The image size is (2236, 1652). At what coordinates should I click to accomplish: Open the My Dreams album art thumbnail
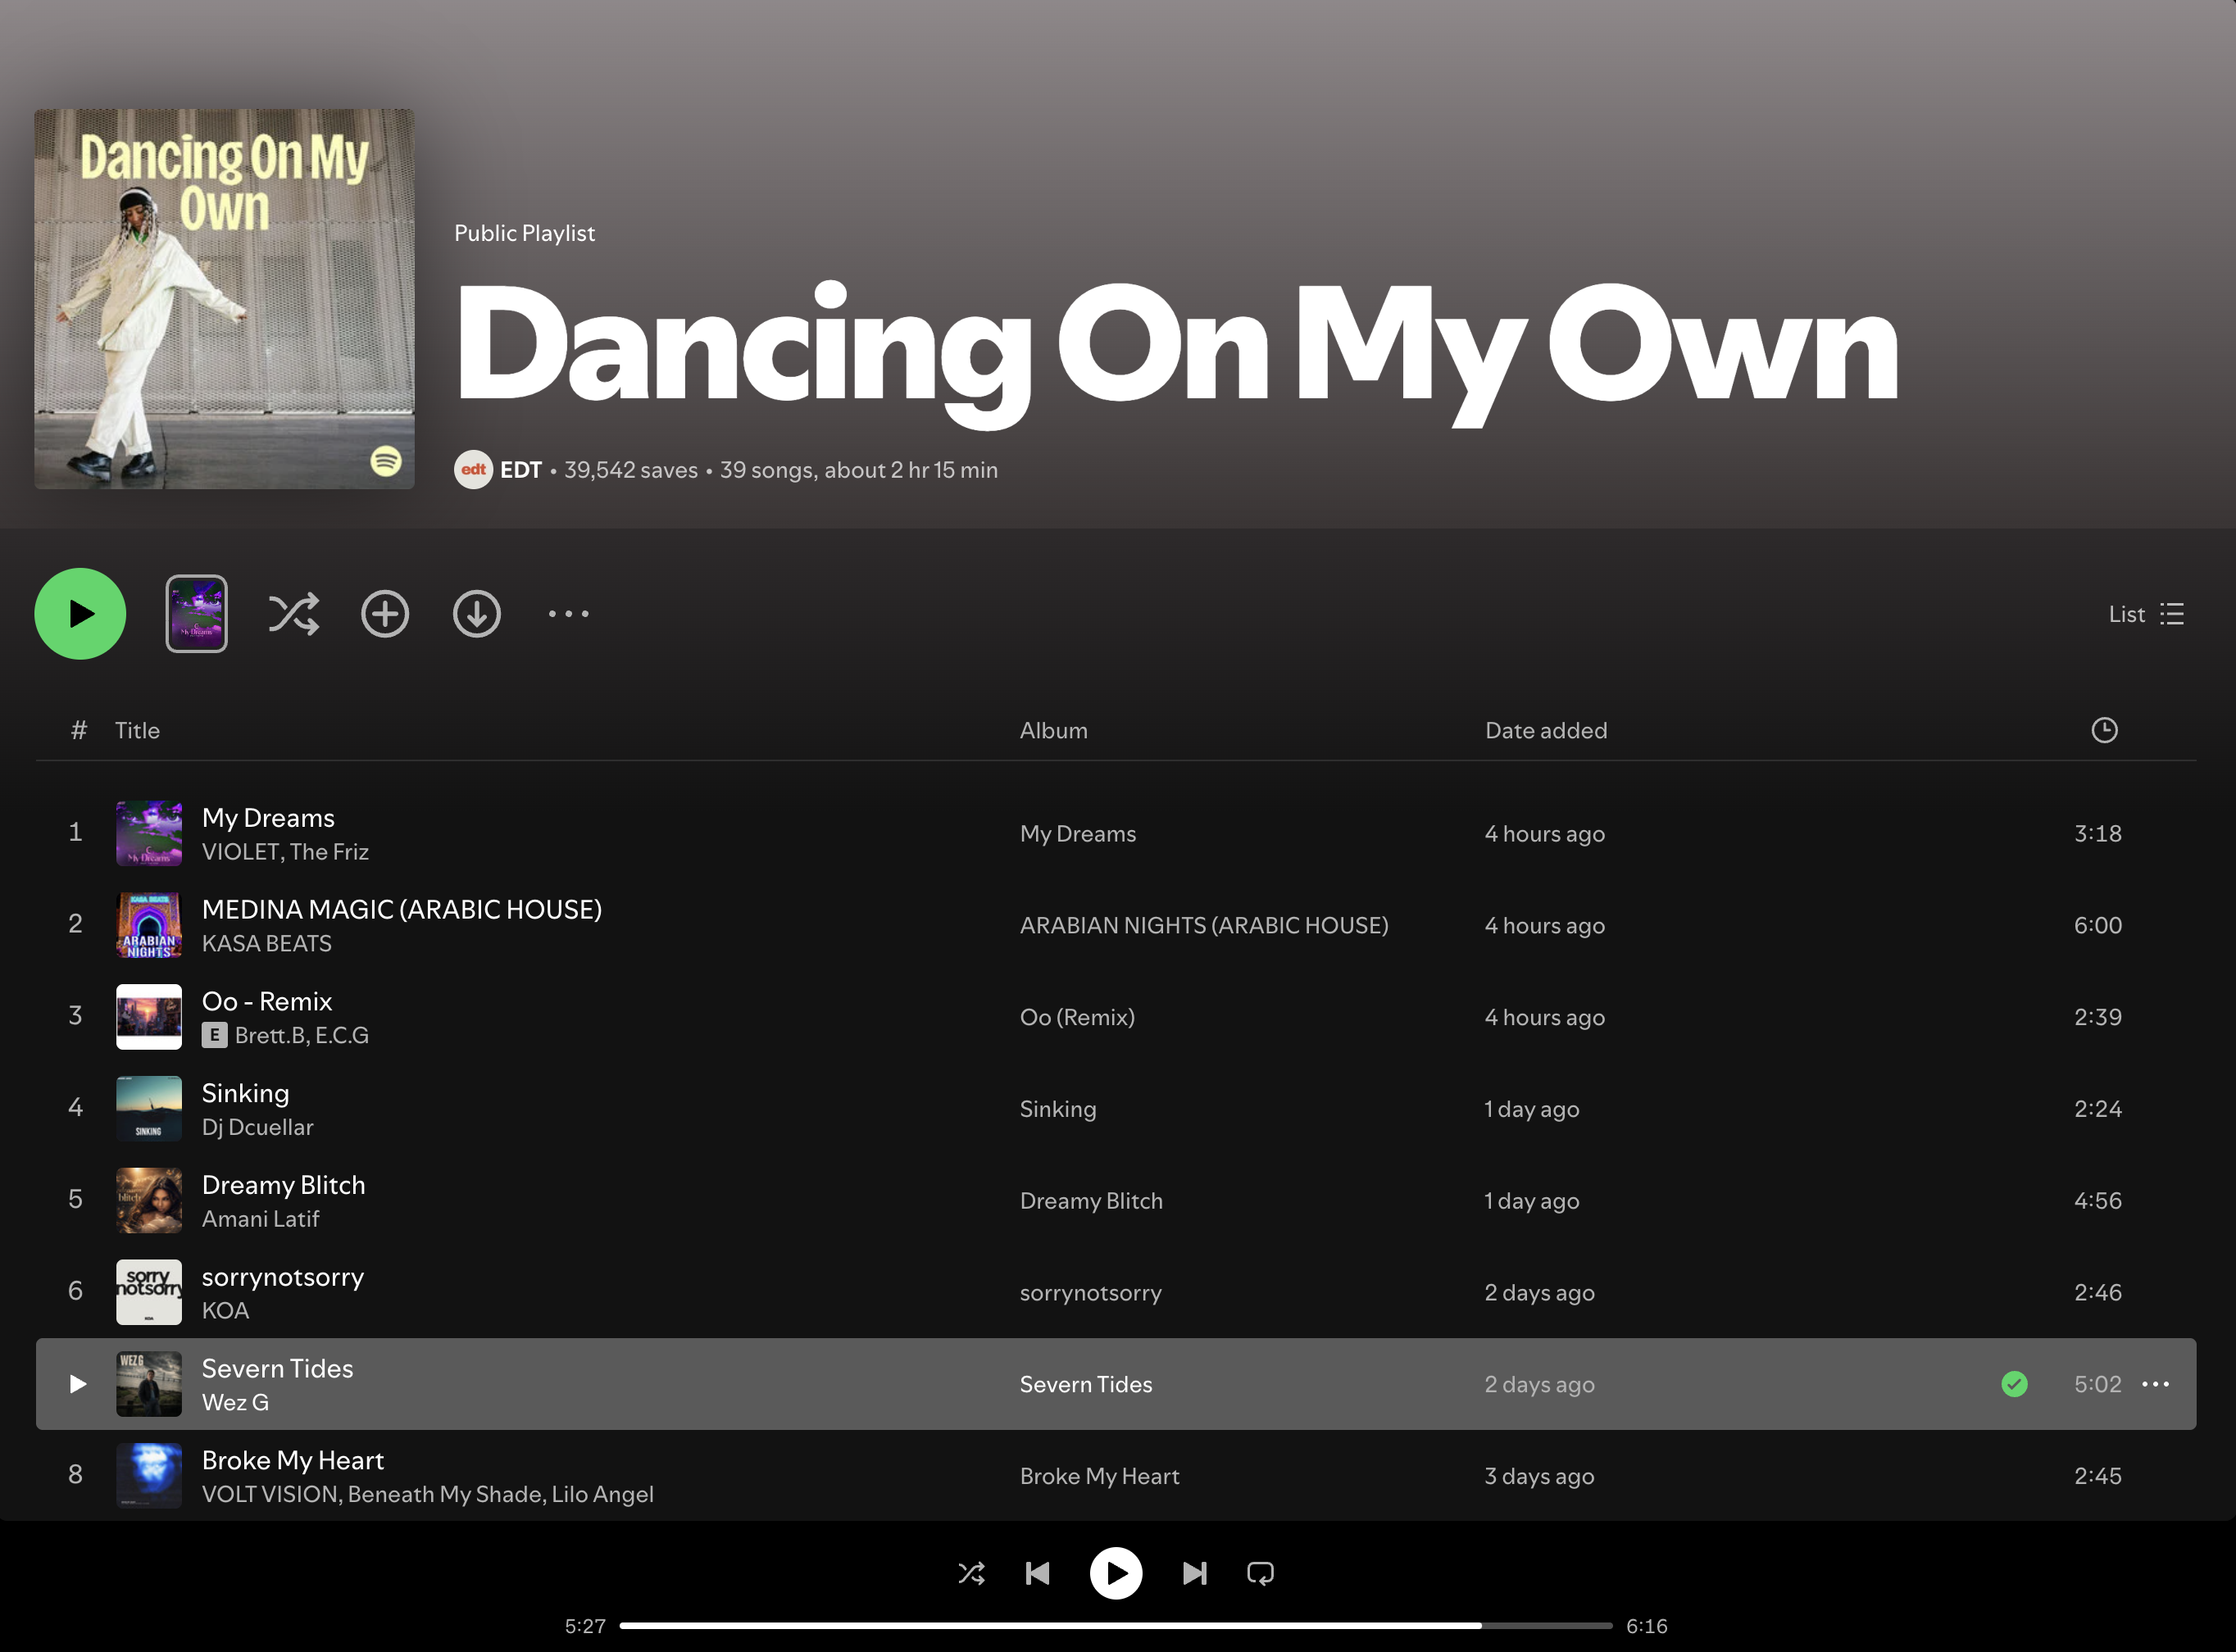[149, 833]
